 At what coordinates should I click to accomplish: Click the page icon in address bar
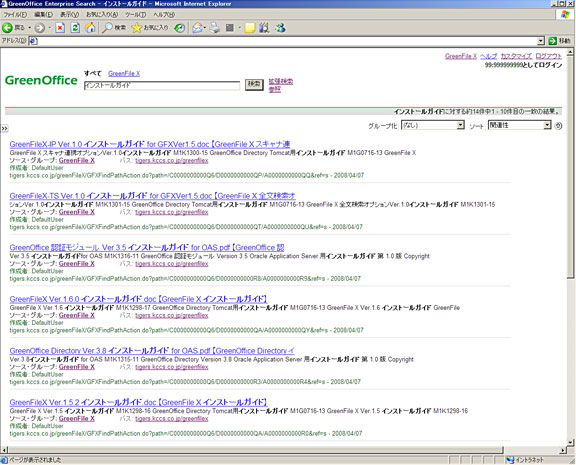(x=33, y=41)
